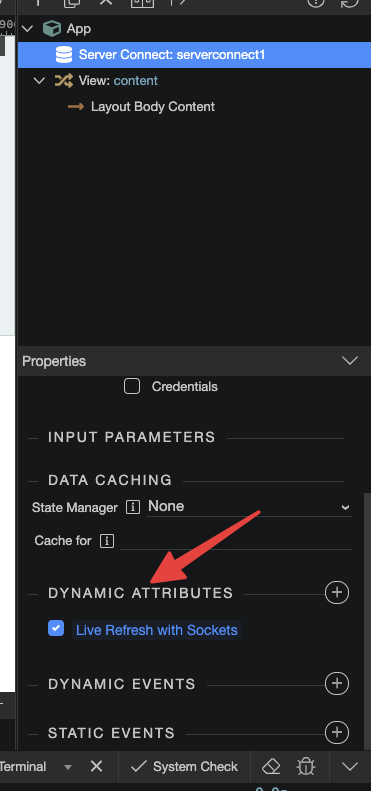
Task: Click the Cache for info icon
Action: pos(107,541)
